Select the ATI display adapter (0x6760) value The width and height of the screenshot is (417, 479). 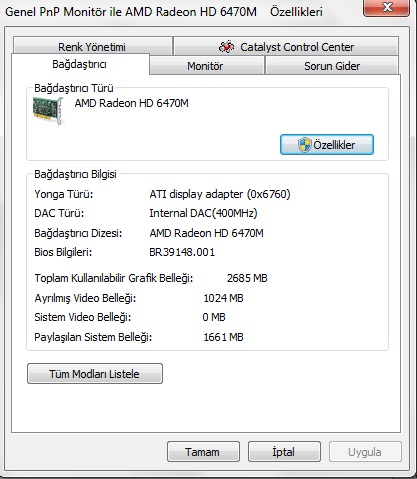click(x=220, y=194)
